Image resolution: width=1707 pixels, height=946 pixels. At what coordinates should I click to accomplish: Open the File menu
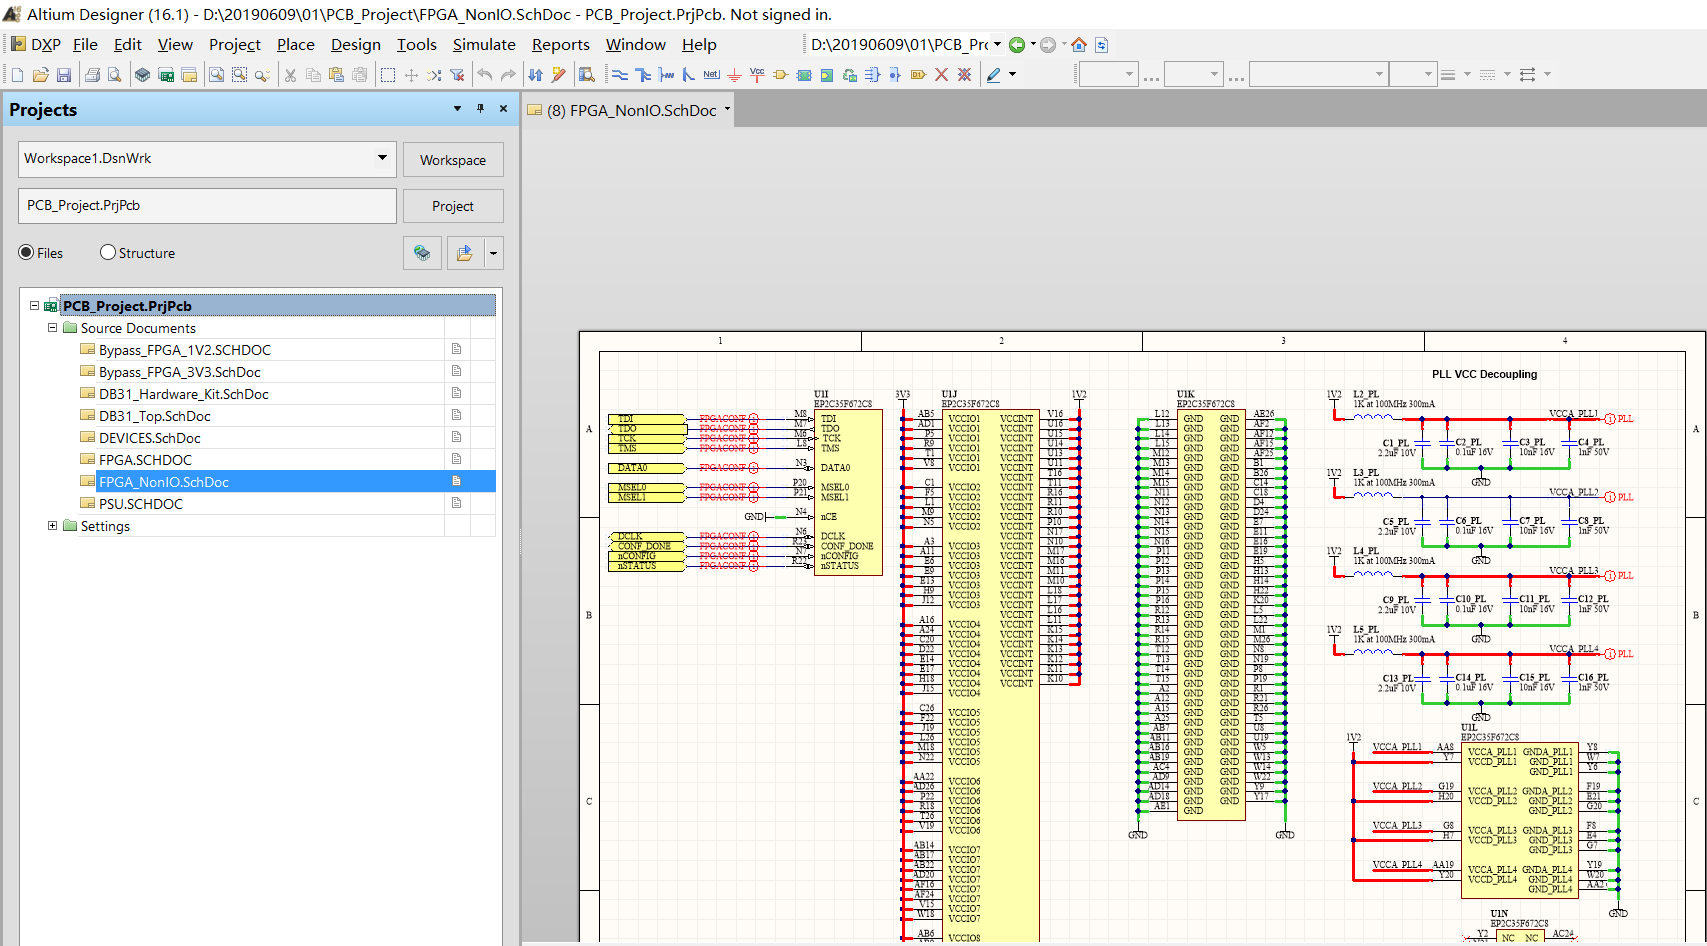pos(85,45)
